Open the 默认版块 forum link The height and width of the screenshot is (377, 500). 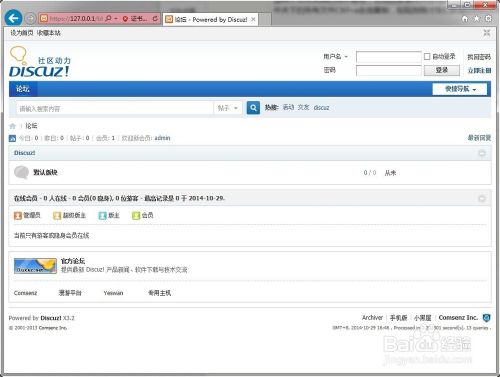[x=45, y=172]
